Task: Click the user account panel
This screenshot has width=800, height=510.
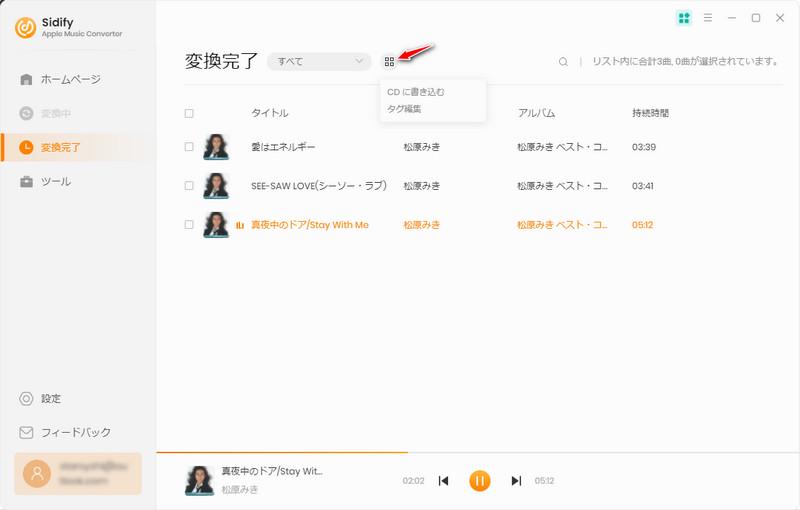Action: point(78,473)
